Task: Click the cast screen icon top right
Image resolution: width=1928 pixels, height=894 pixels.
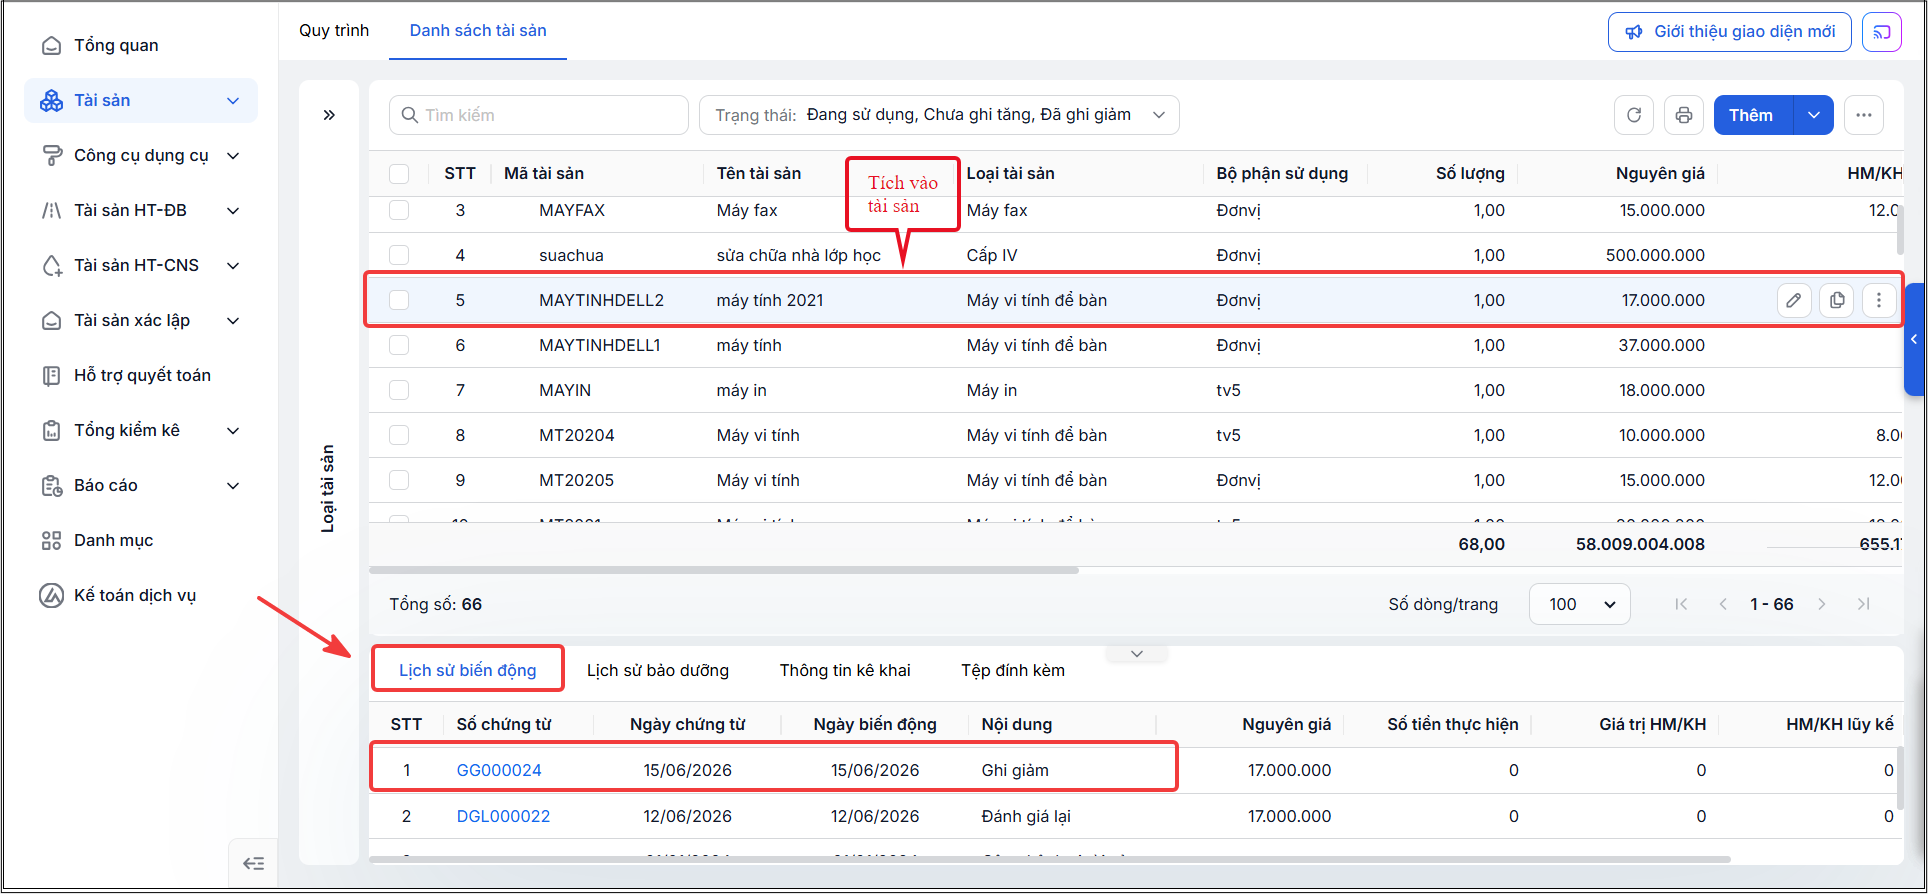Action: click(1882, 32)
